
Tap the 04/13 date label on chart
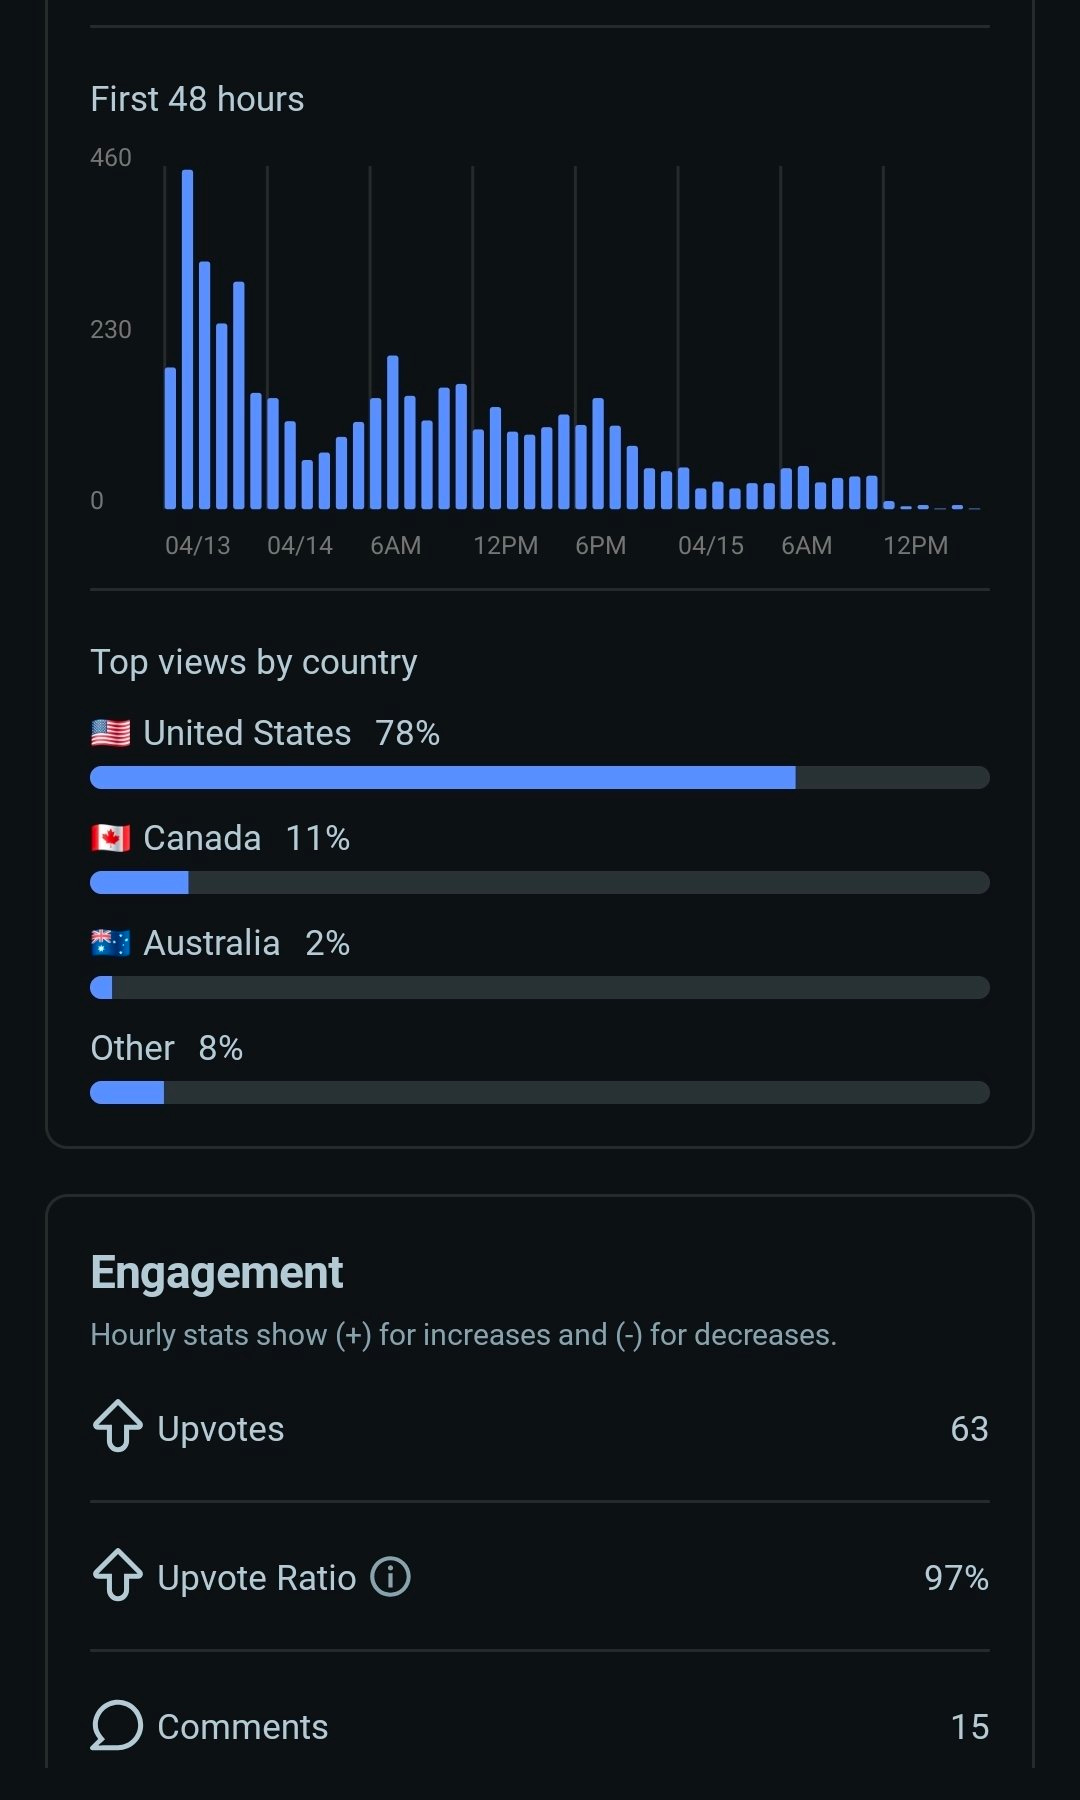(x=197, y=546)
